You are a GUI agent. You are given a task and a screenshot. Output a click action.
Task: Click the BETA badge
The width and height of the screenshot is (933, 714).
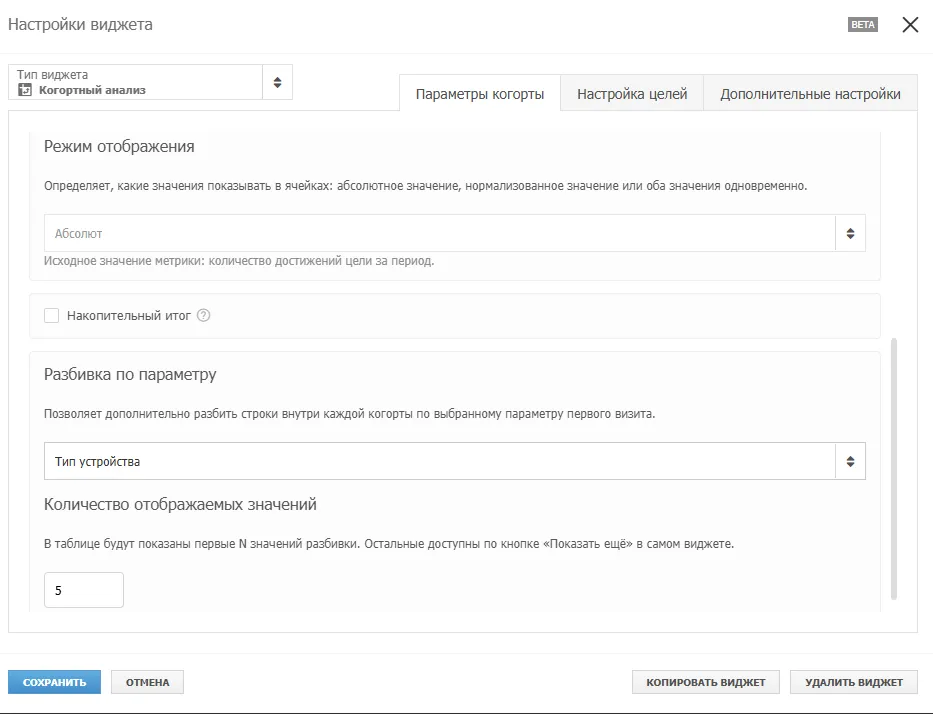pos(863,24)
